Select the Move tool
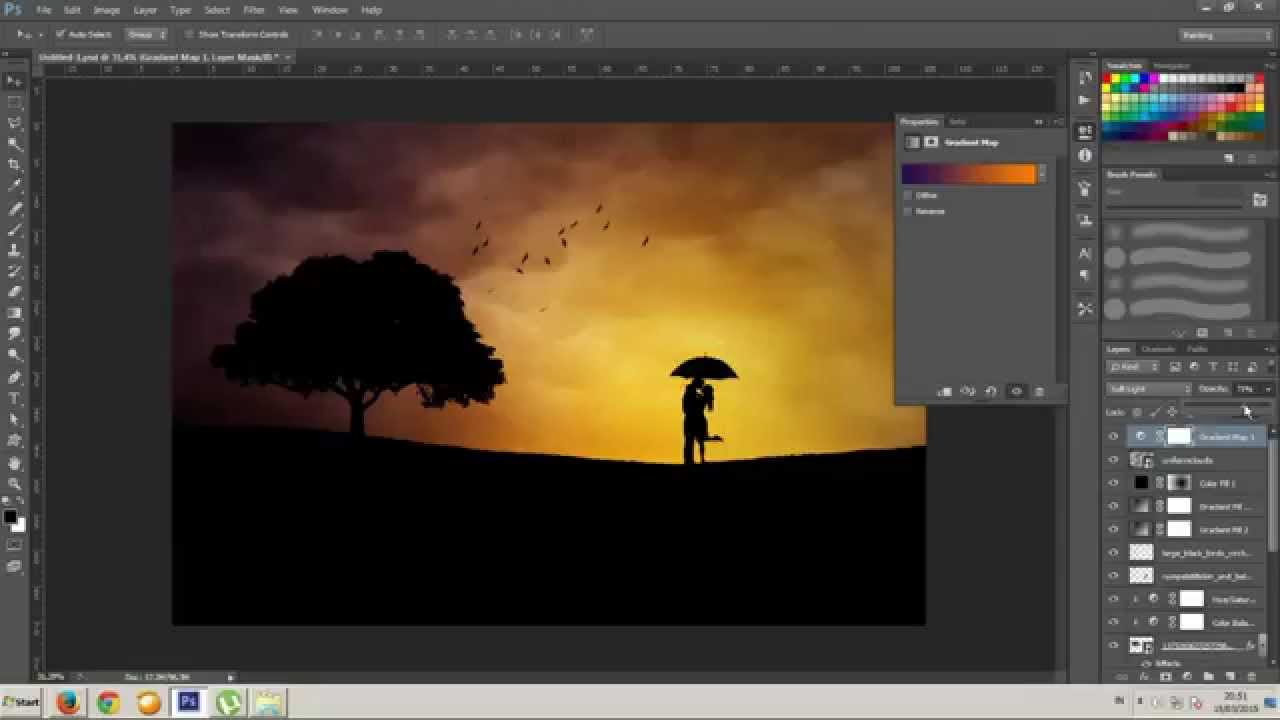 pyautogui.click(x=14, y=81)
